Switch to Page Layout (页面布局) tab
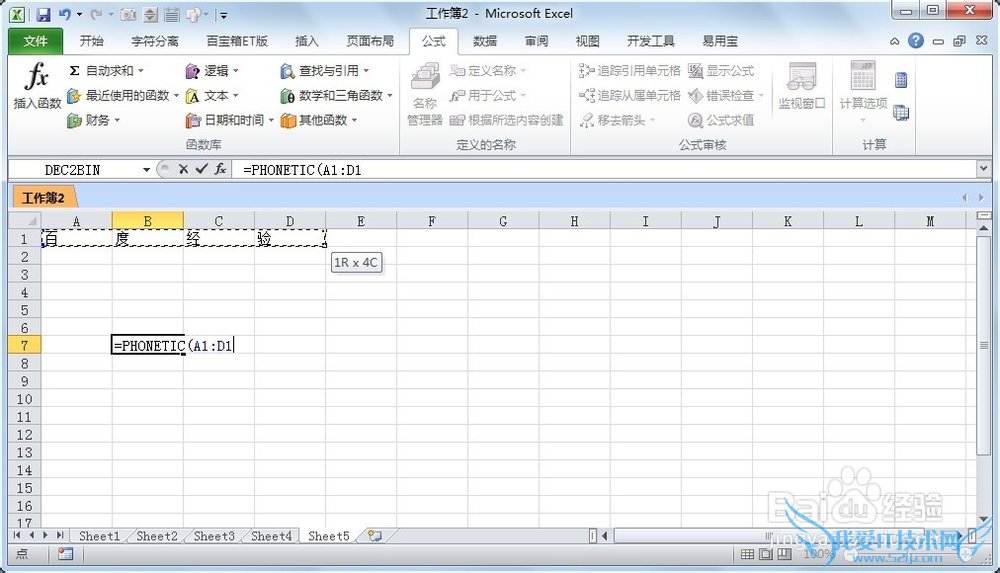 coord(370,41)
